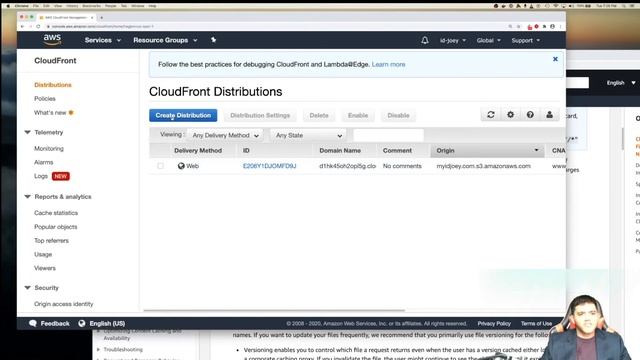Click the AWS logo home icon
This screenshot has height=360, width=640.
click(x=52, y=40)
